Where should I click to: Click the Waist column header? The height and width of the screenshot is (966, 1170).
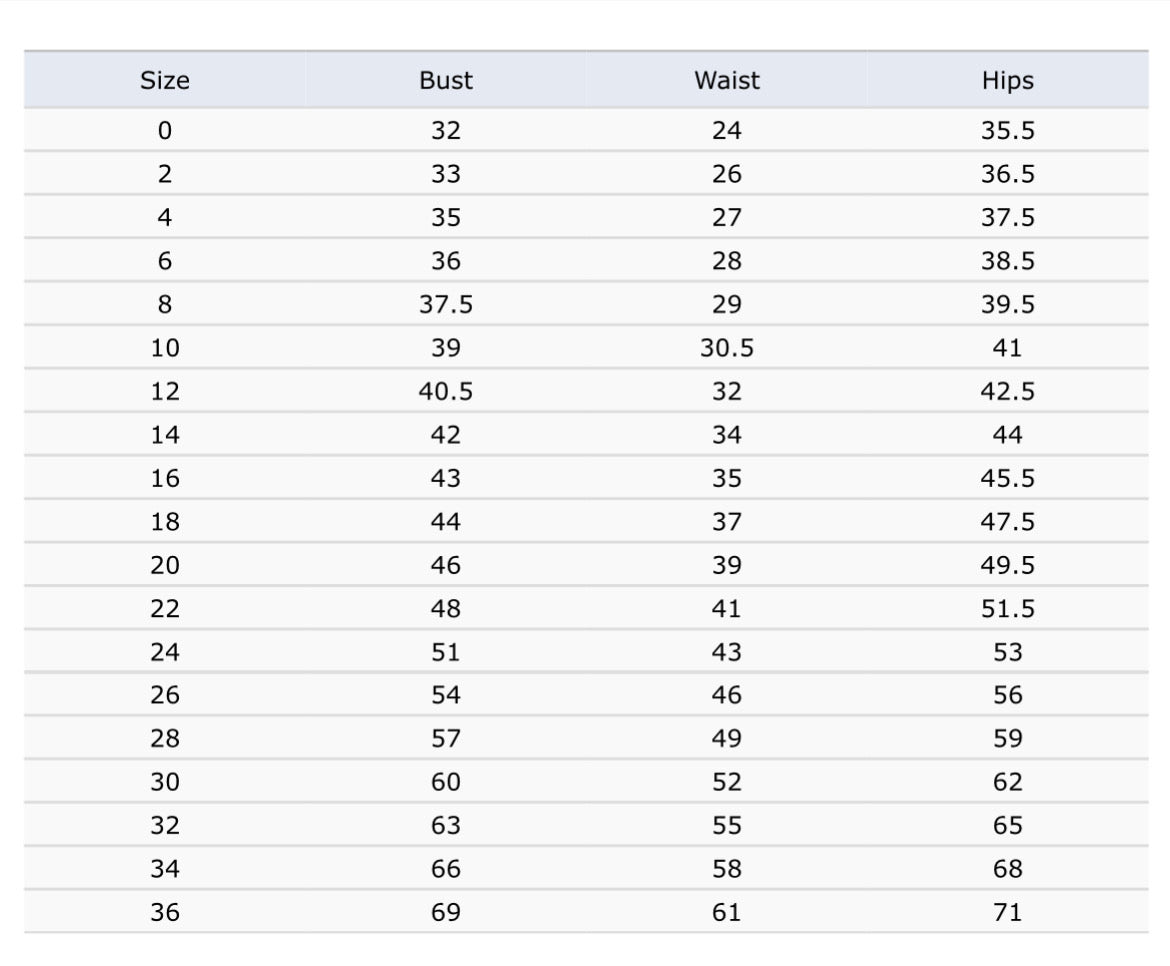[727, 81]
